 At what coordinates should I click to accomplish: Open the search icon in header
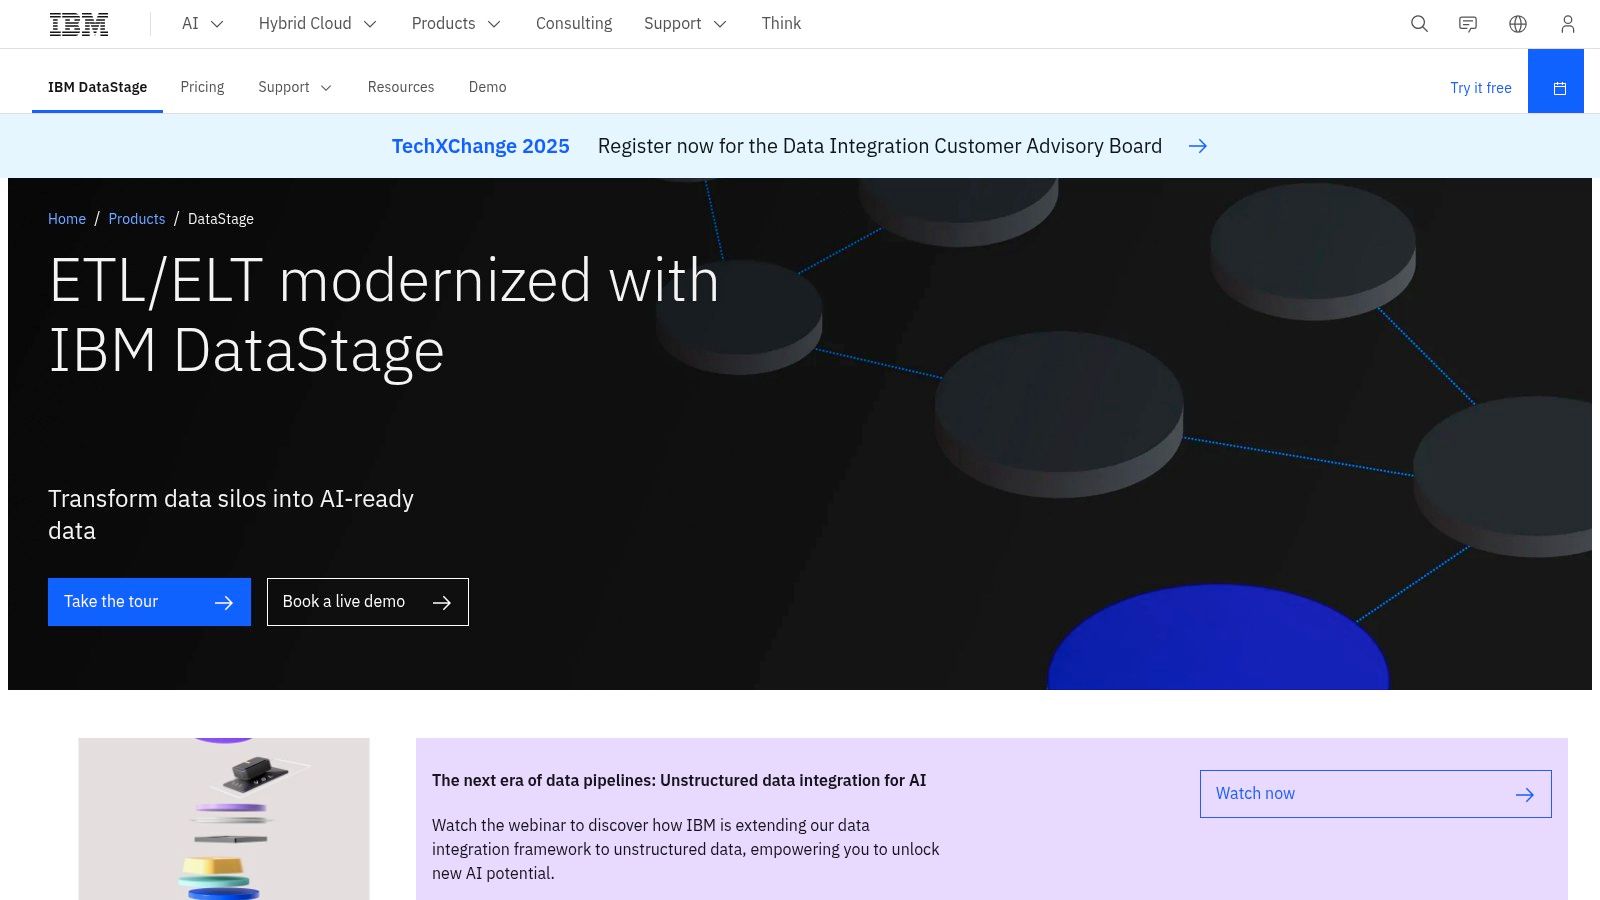click(1419, 24)
